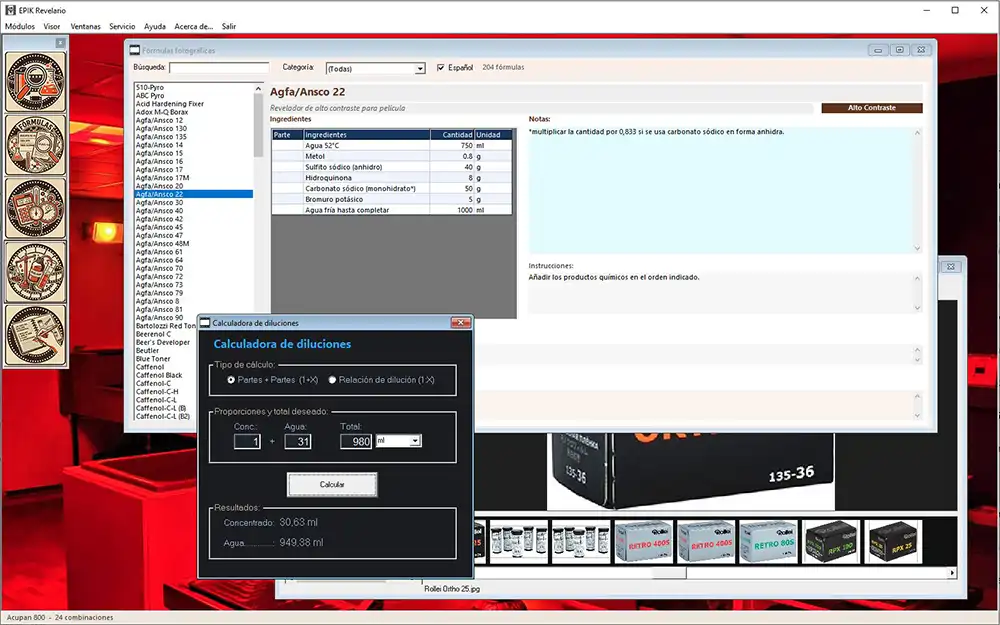Open the Servicio menu
The height and width of the screenshot is (625, 1000).
pos(122,26)
